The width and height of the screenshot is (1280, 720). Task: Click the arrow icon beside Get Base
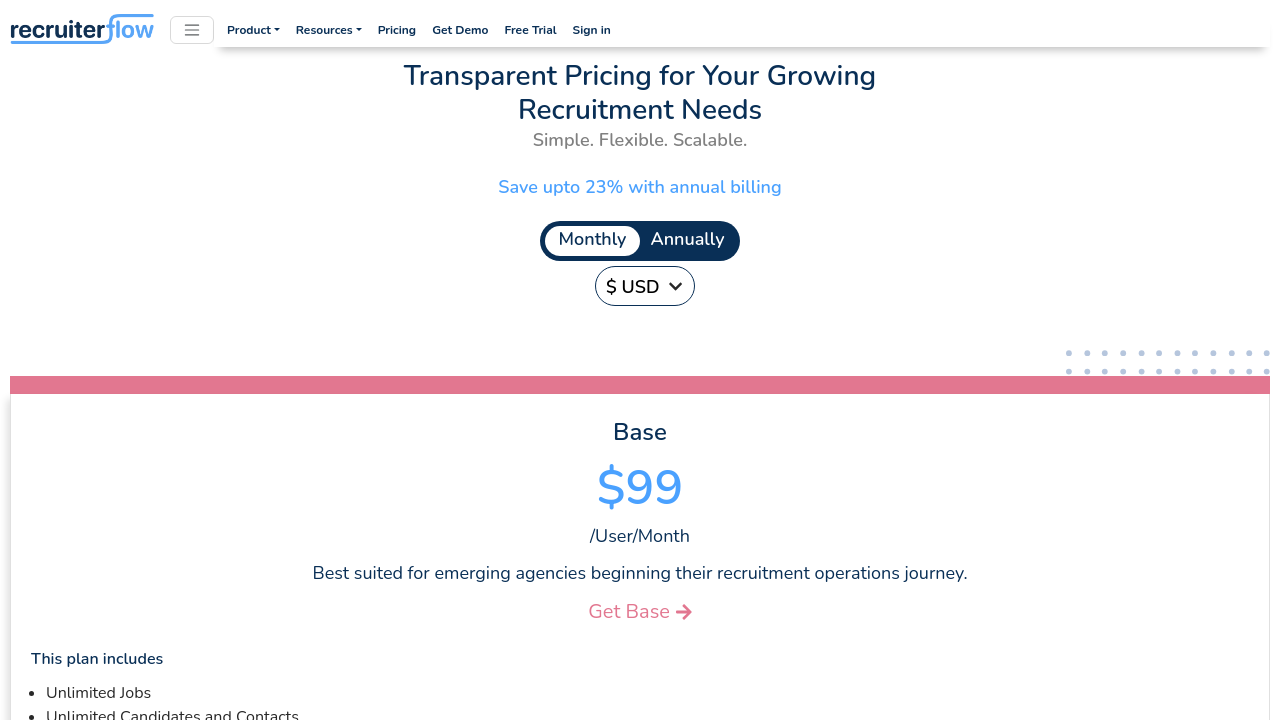[x=684, y=612]
